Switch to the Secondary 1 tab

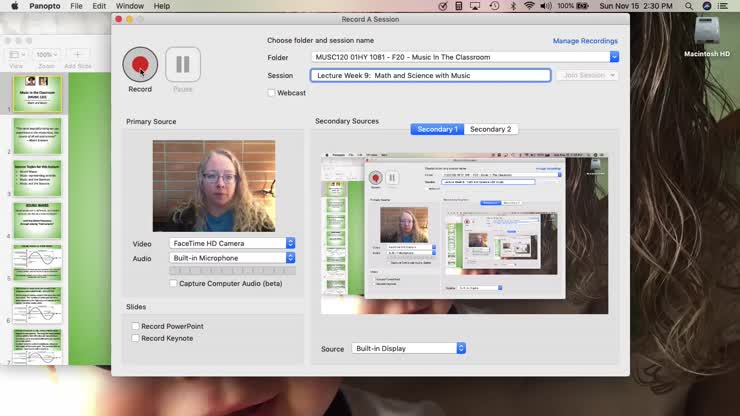[x=437, y=129]
